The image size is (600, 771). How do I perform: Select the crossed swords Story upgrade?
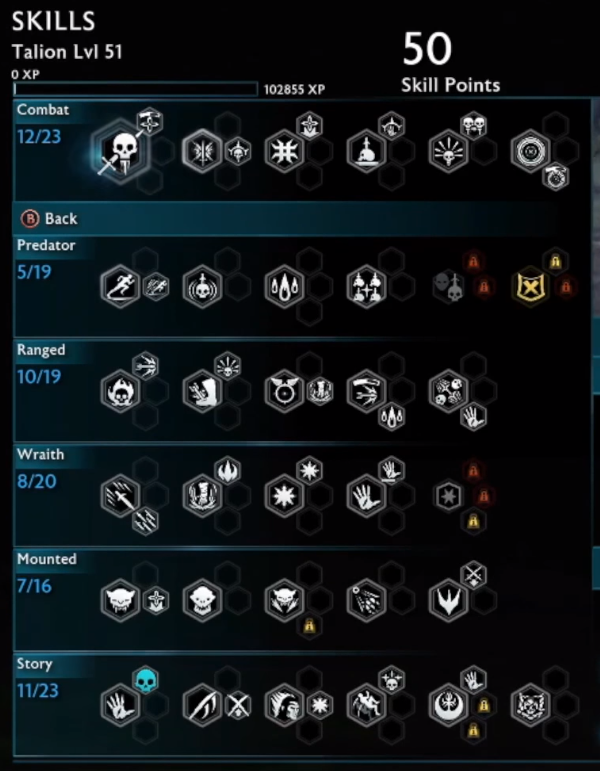tap(238, 706)
